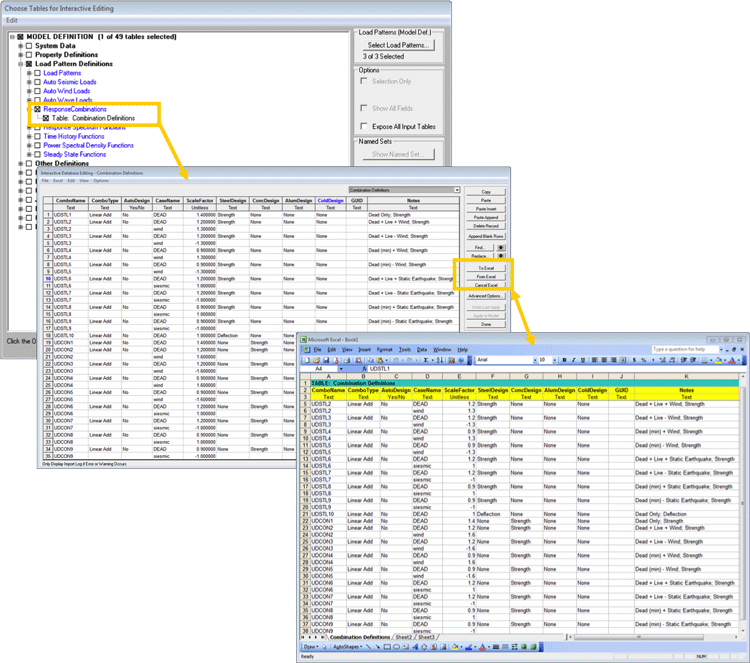Click the Open file icon in Excel toolbar
Image resolution: width=750 pixels, height=663 pixels.
coord(317,360)
